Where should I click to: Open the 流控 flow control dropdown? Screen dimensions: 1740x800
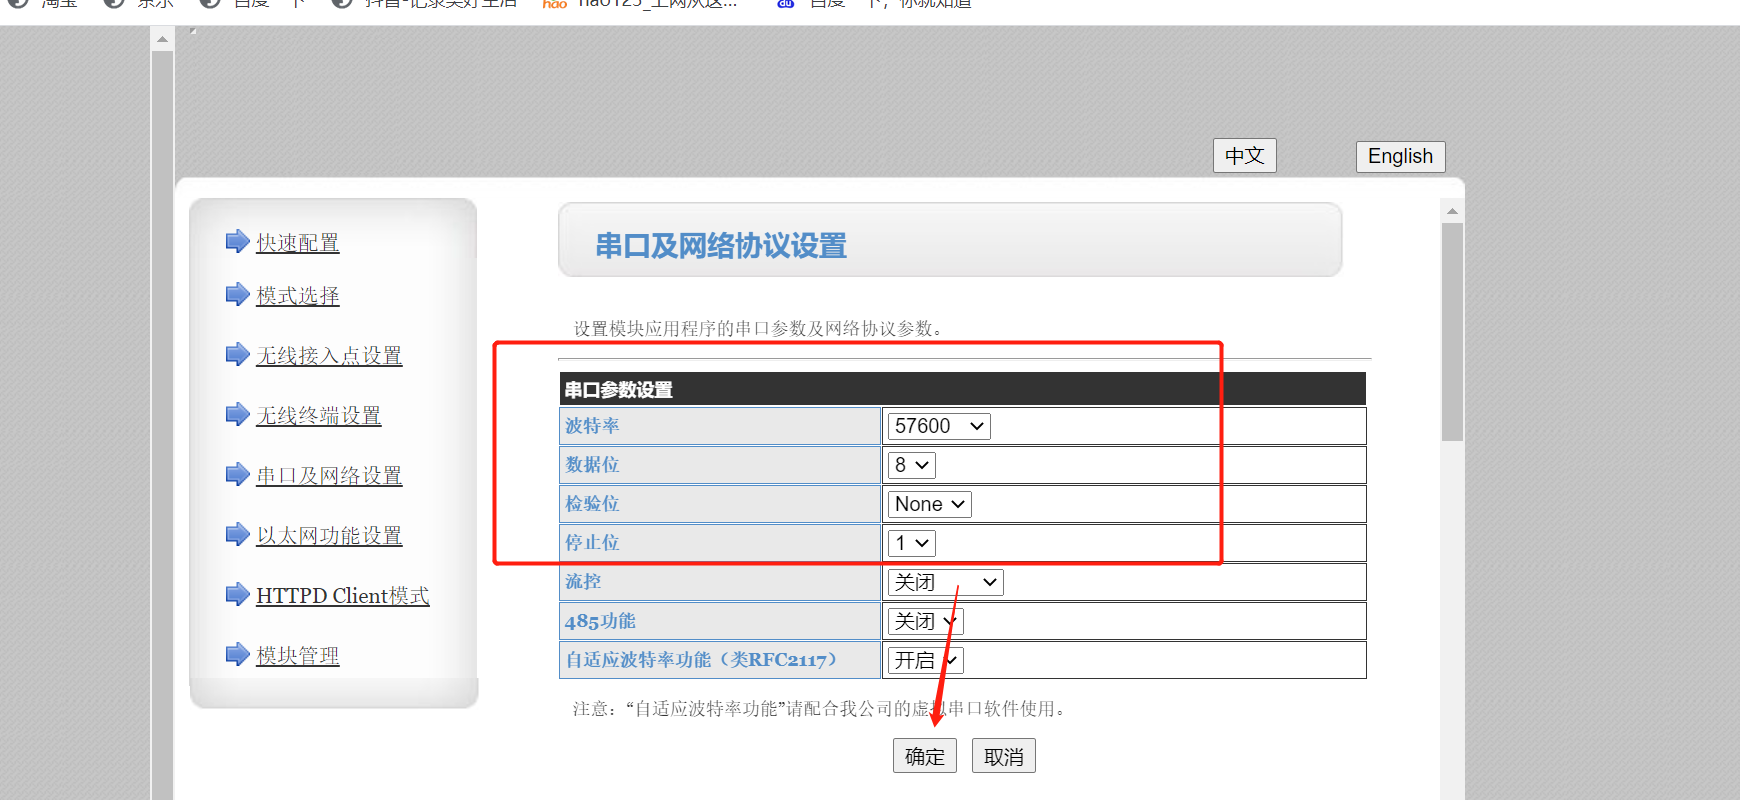pyautogui.click(x=945, y=582)
